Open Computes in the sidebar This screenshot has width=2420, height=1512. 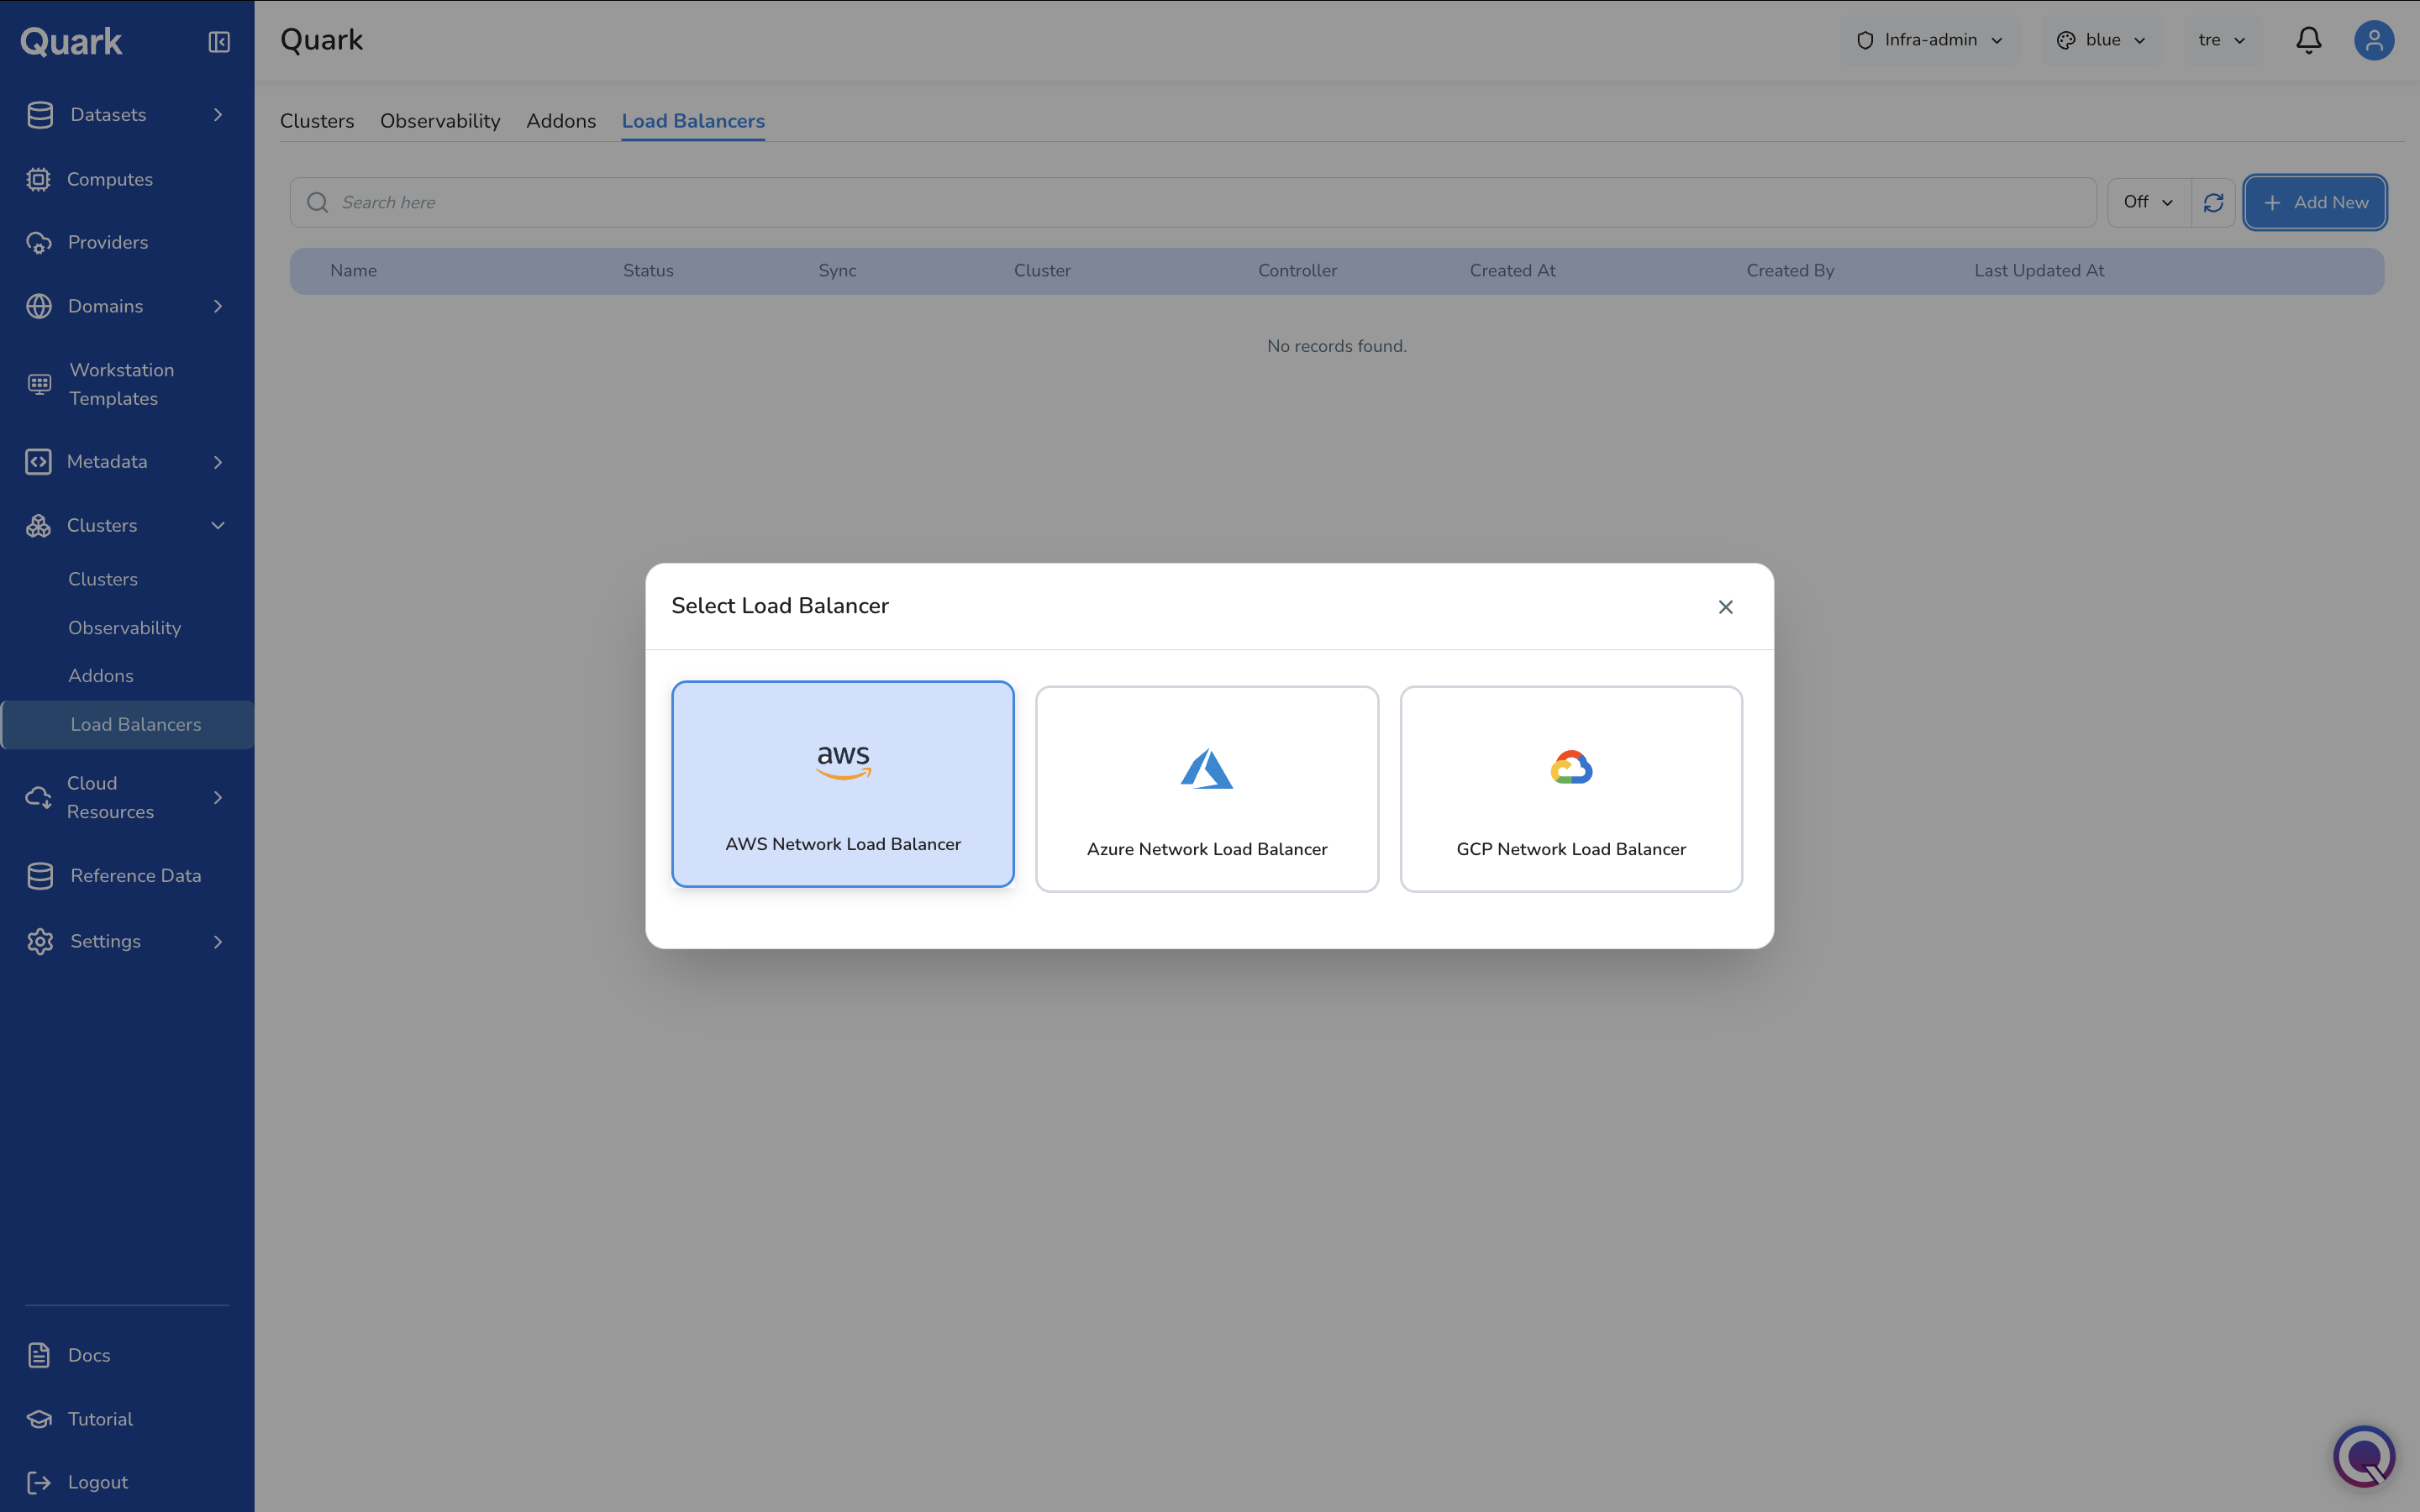pyautogui.click(x=110, y=179)
